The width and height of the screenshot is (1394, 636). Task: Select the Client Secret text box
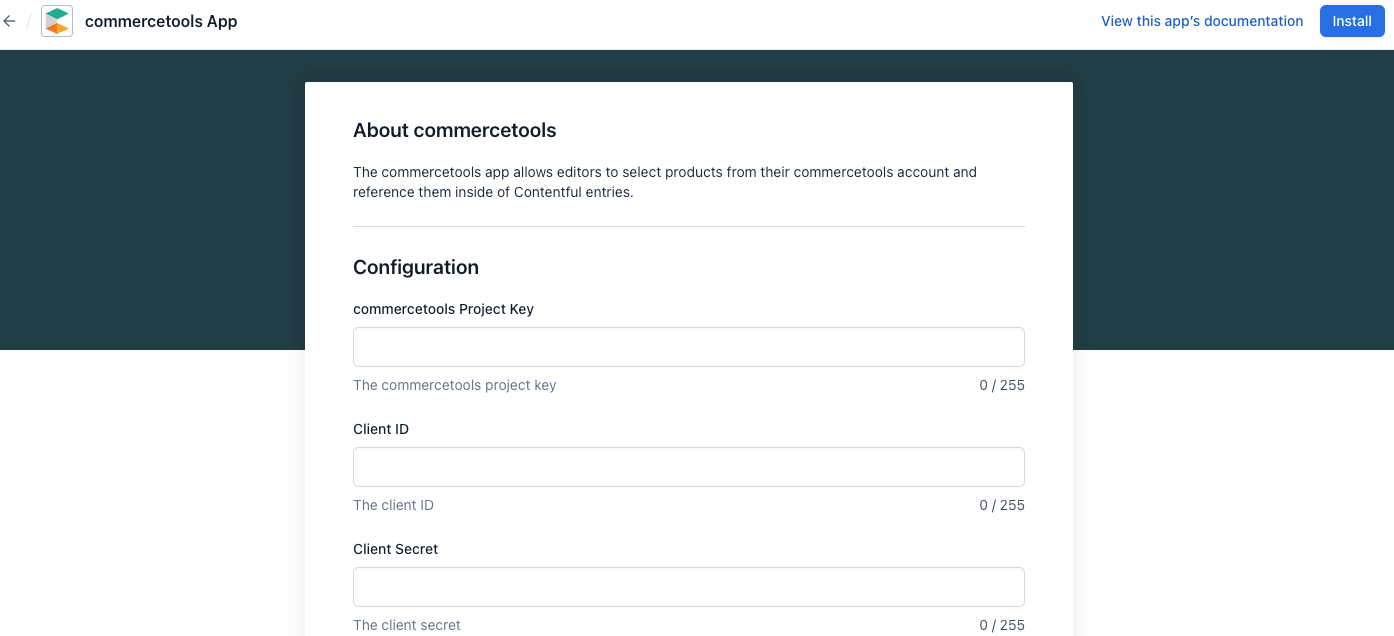[x=688, y=587]
